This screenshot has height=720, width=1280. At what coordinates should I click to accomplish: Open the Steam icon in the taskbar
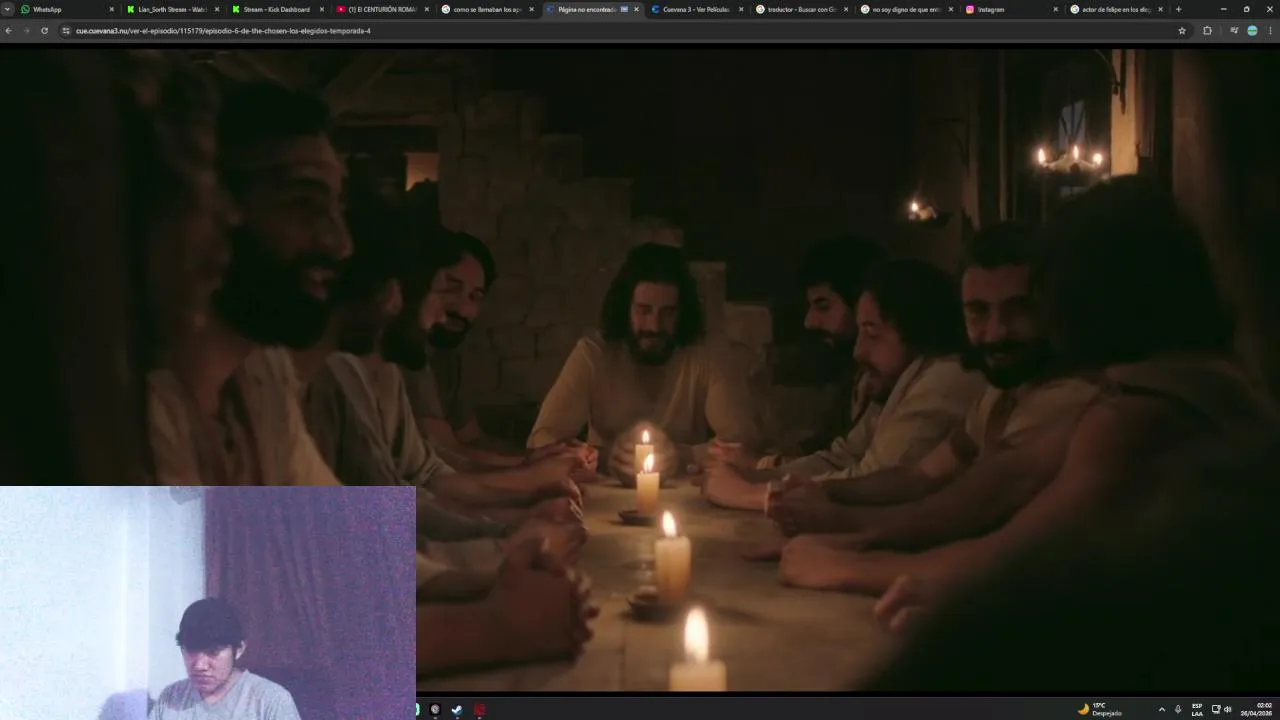coord(457,710)
